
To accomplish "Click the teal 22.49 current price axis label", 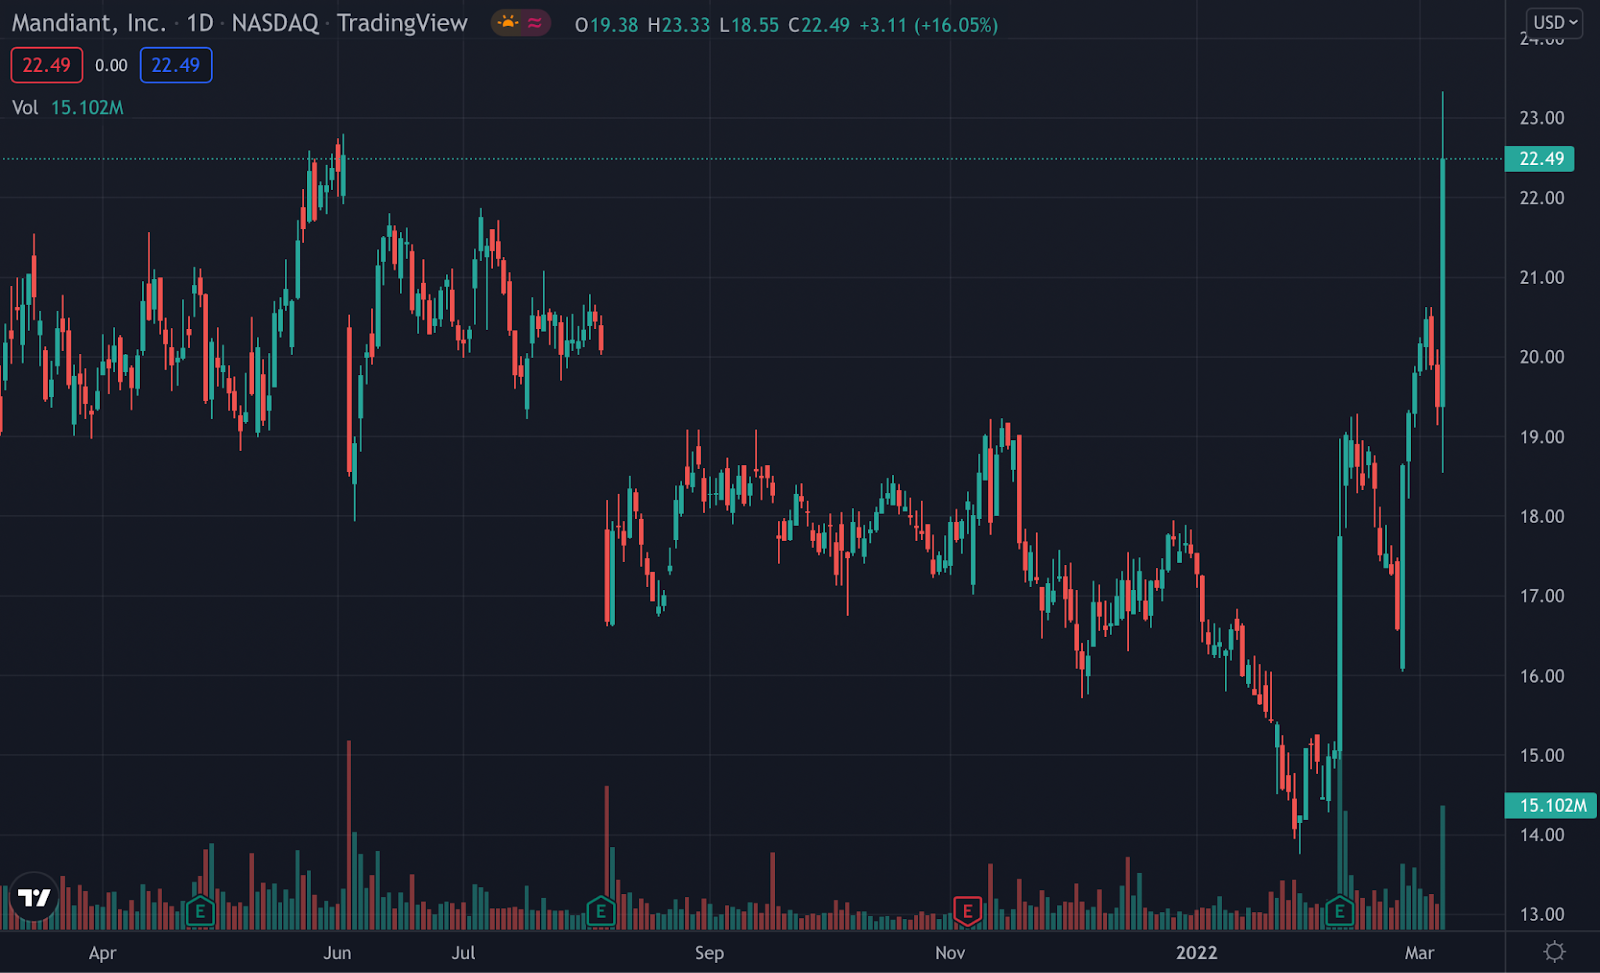I will 1540,159.
